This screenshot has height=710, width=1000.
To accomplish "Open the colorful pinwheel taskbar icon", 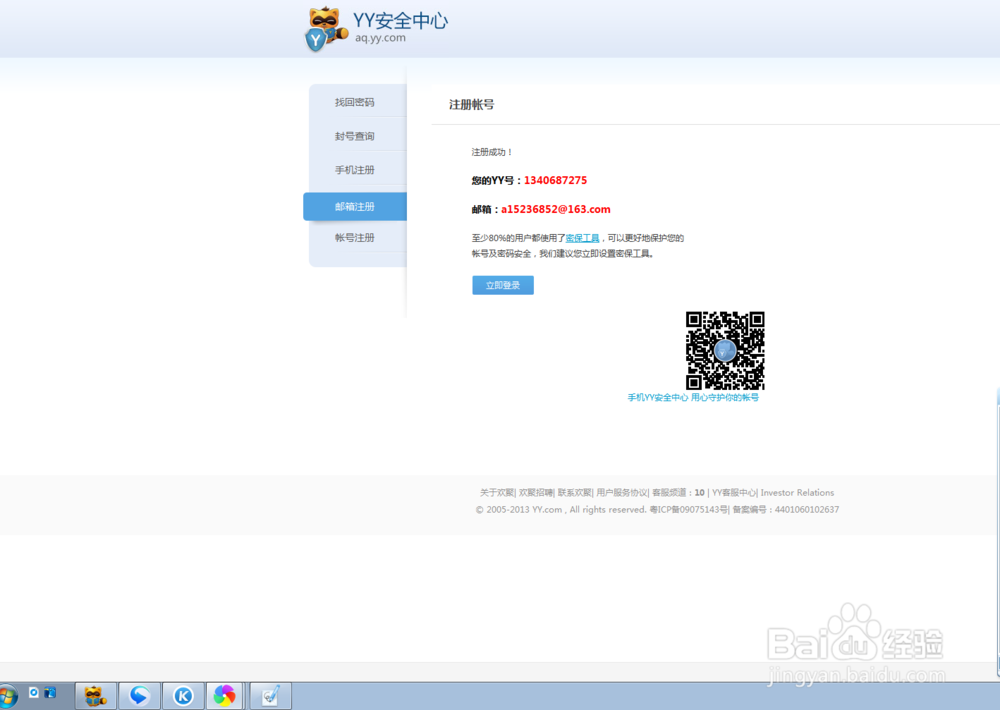I will coord(224,695).
